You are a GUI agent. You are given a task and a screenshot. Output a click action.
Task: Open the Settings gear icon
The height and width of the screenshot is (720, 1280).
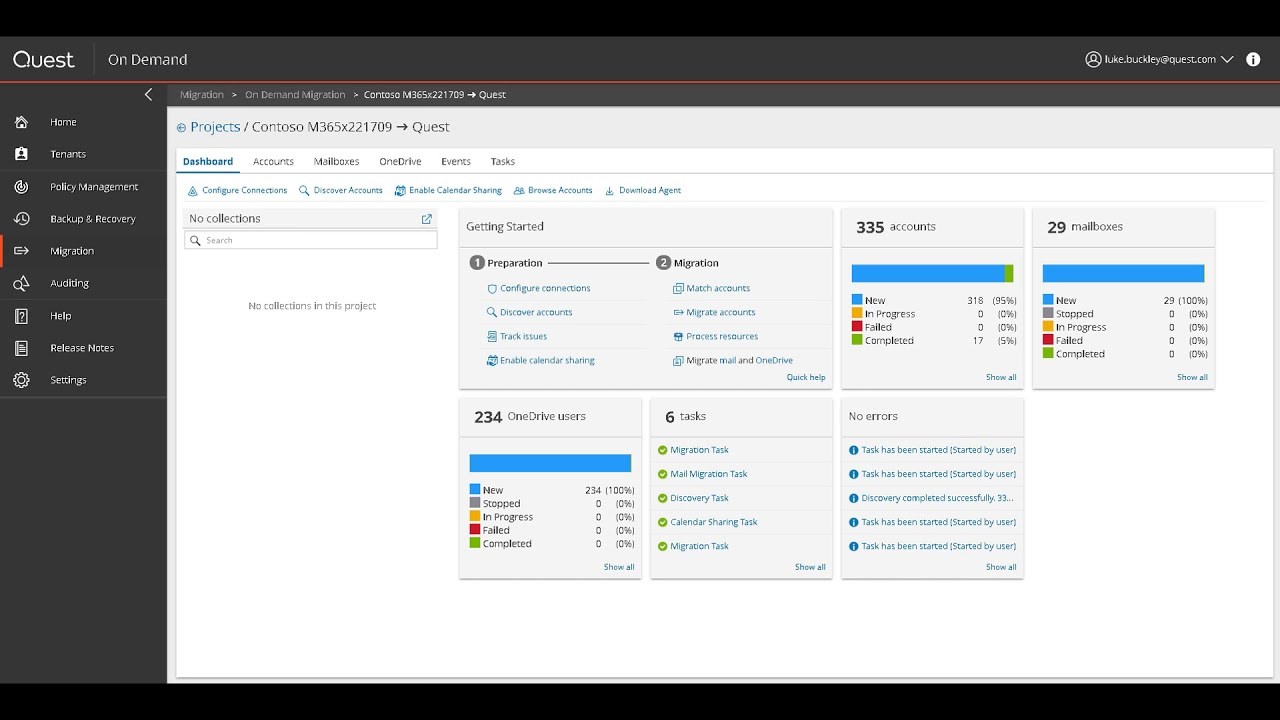coord(21,380)
